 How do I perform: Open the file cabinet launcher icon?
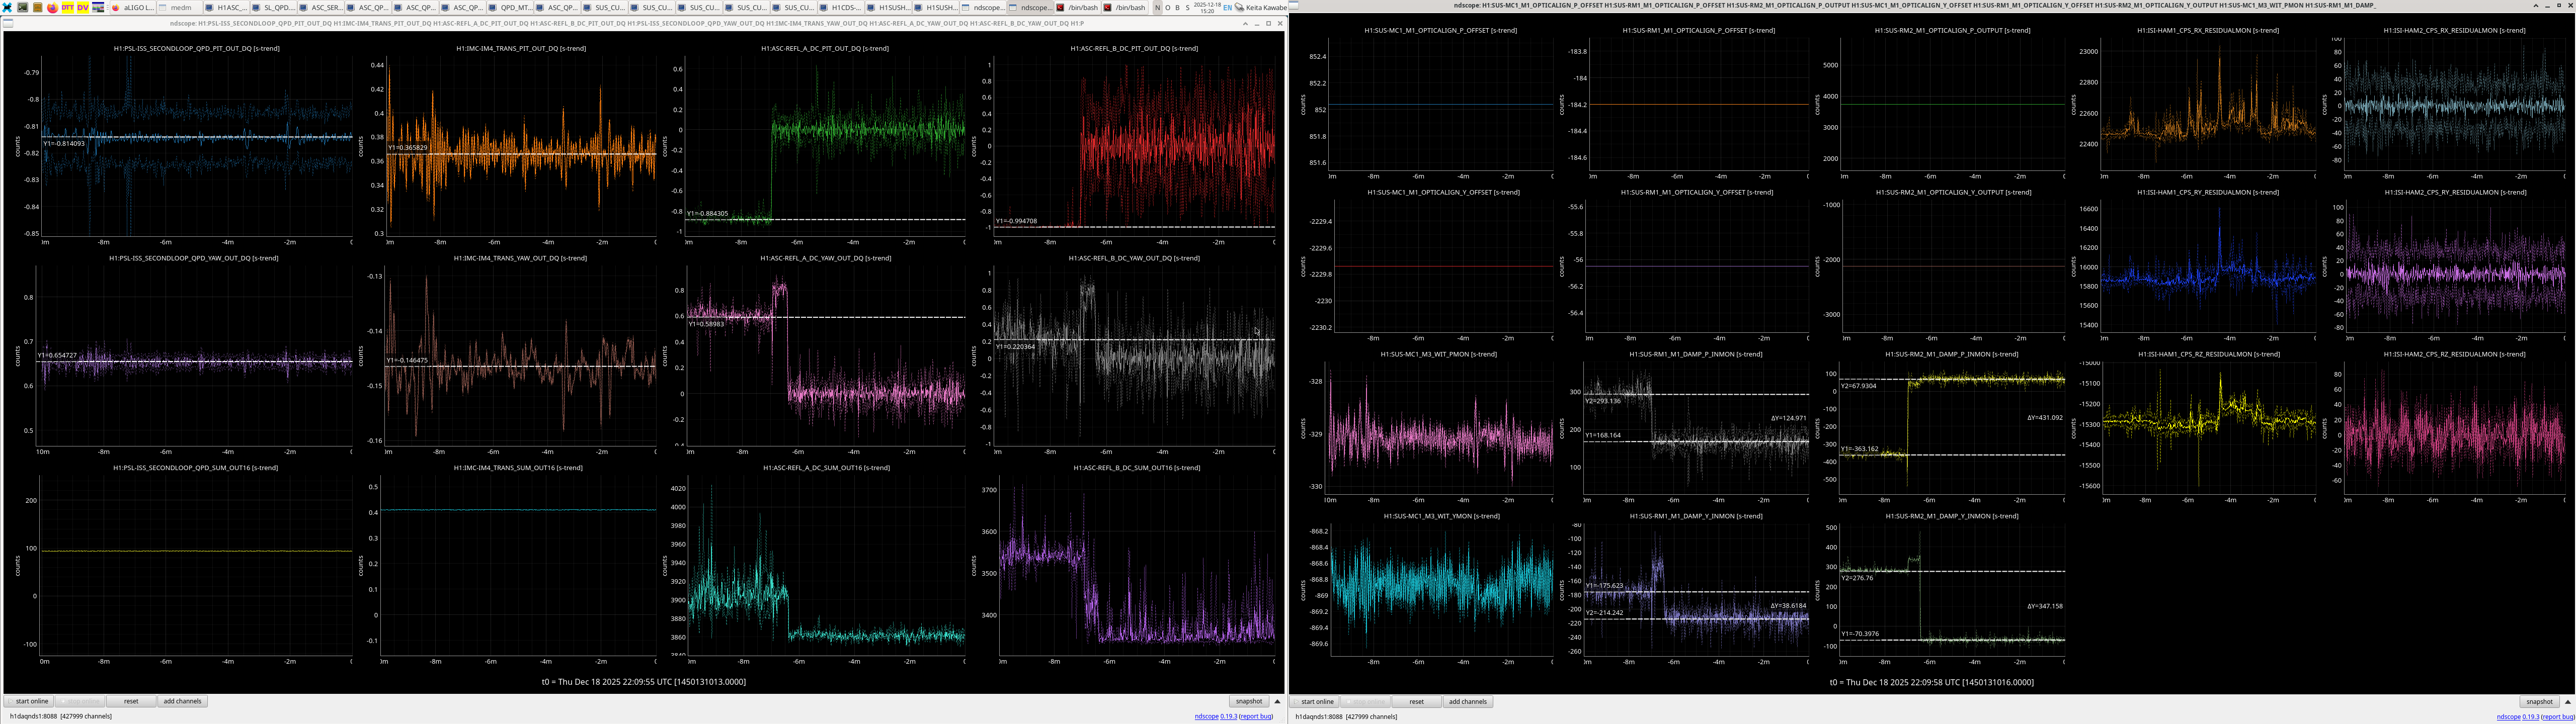pyautogui.click(x=37, y=7)
